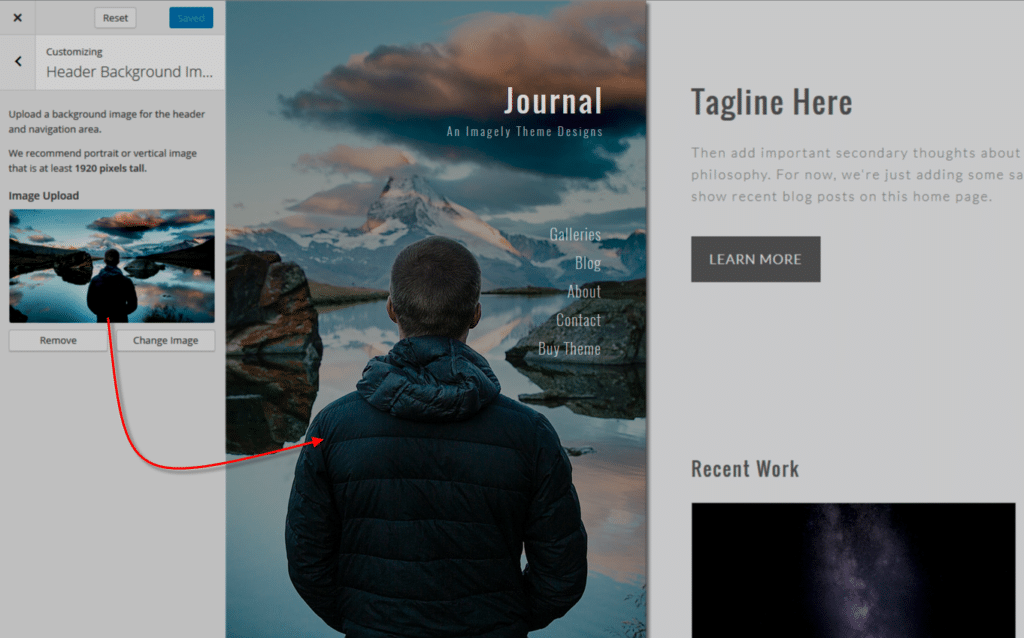The width and height of the screenshot is (1024, 638).
Task: Open the Journal site title link
Action: coord(552,101)
